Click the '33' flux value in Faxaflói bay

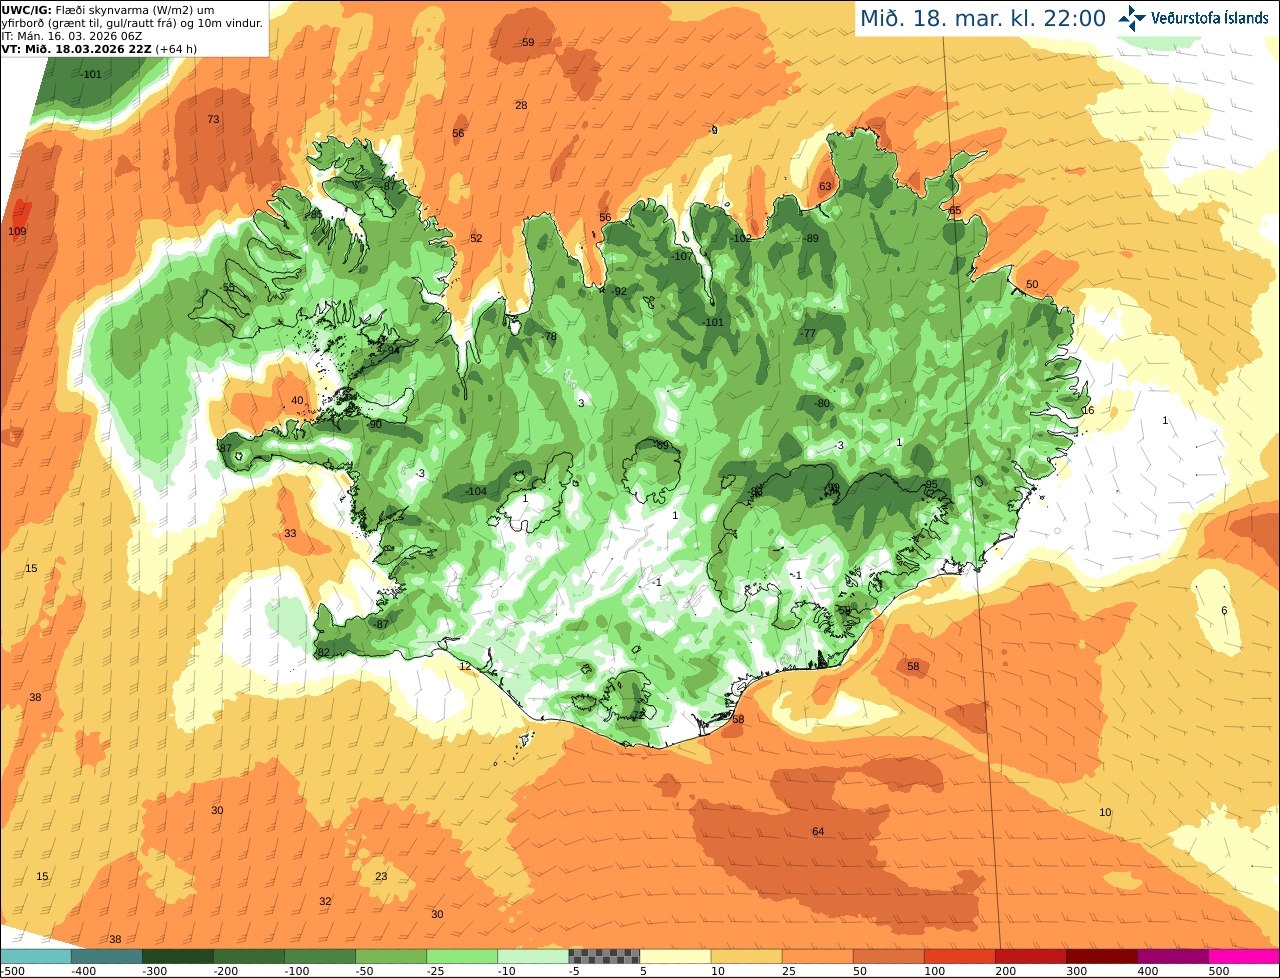(x=290, y=534)
